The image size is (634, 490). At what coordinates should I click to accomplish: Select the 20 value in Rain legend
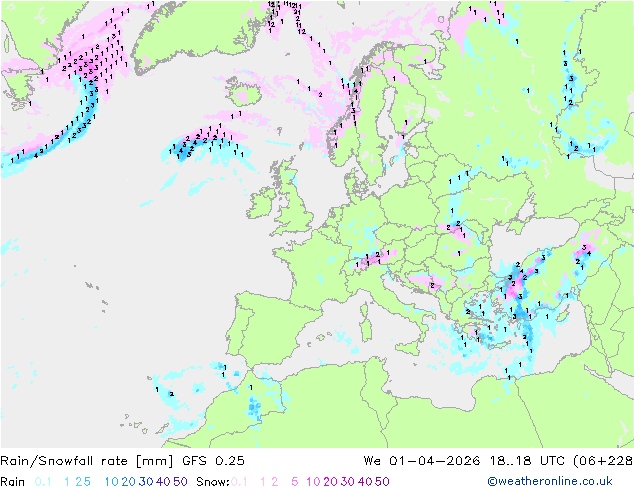tap(129, 482)
